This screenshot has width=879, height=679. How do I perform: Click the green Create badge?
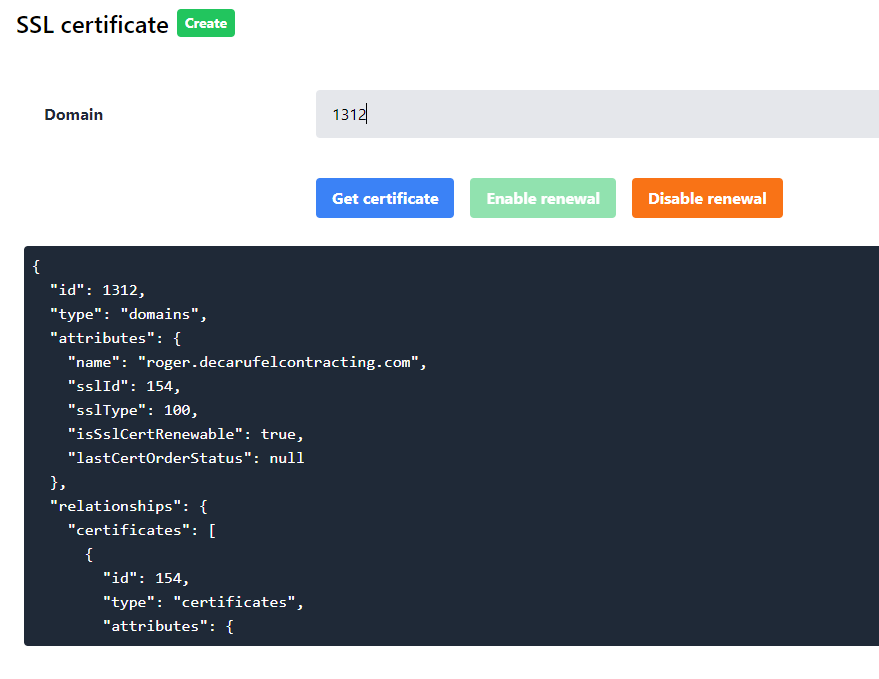tap(205, 24)
